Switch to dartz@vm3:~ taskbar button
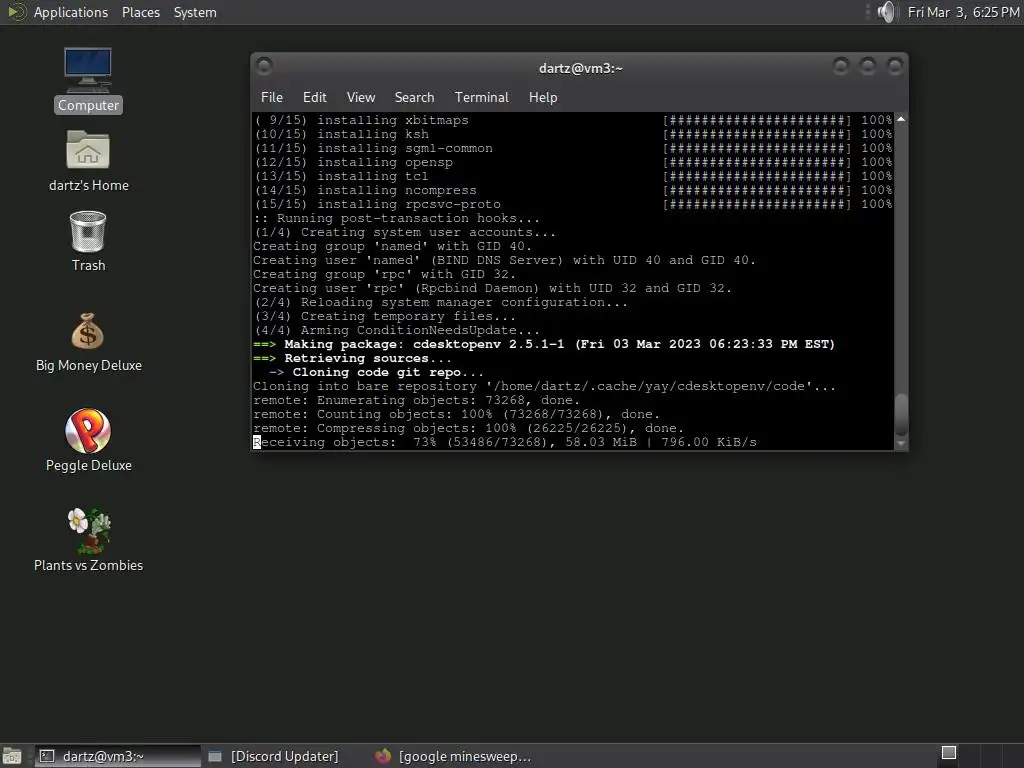1024x768 pixels. [x=118, y=756]
